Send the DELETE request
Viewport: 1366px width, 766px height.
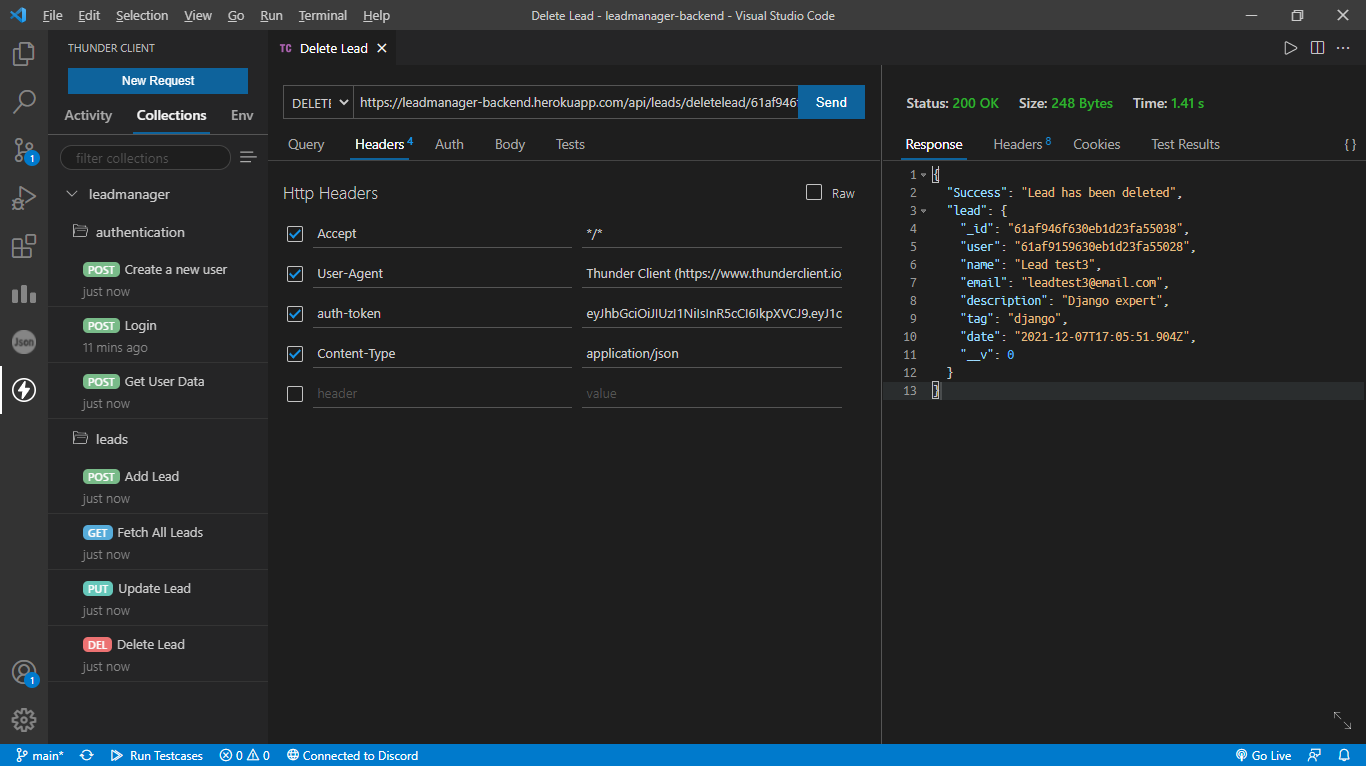click(x=831, y=102)
